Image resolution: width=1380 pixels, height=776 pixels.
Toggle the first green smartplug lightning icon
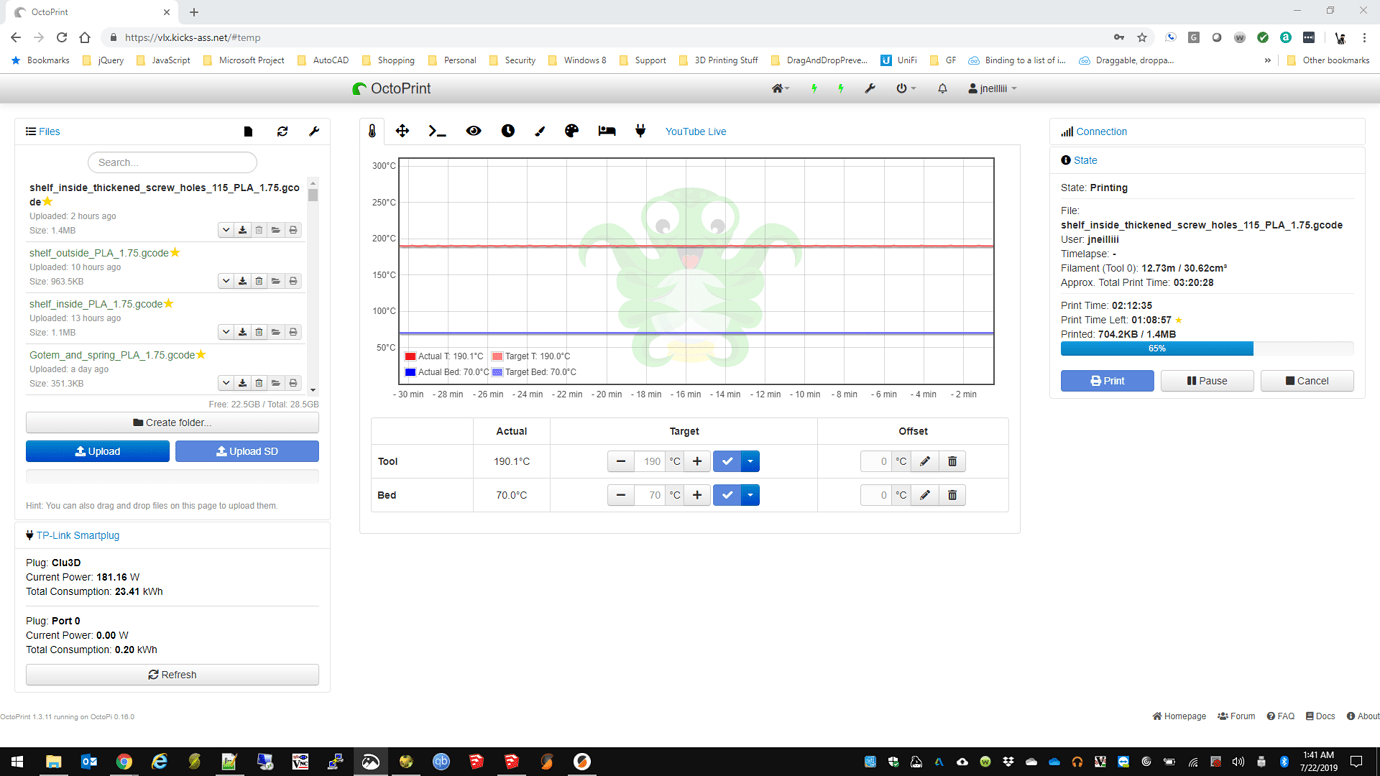[x=813, y=88]
